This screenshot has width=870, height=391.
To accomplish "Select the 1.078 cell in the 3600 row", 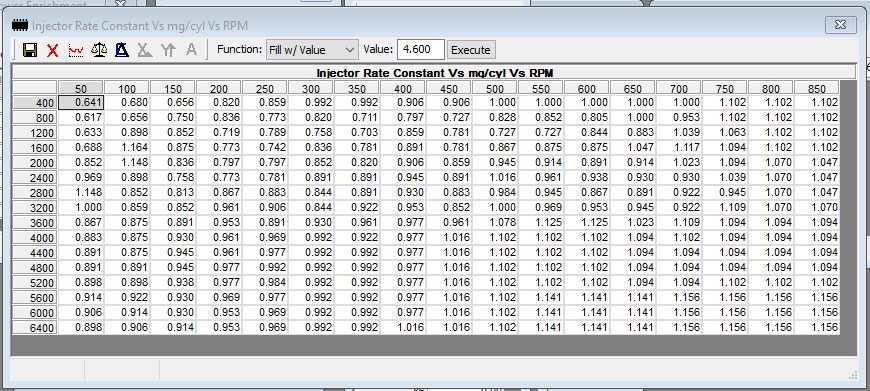I will click(495, 222).
